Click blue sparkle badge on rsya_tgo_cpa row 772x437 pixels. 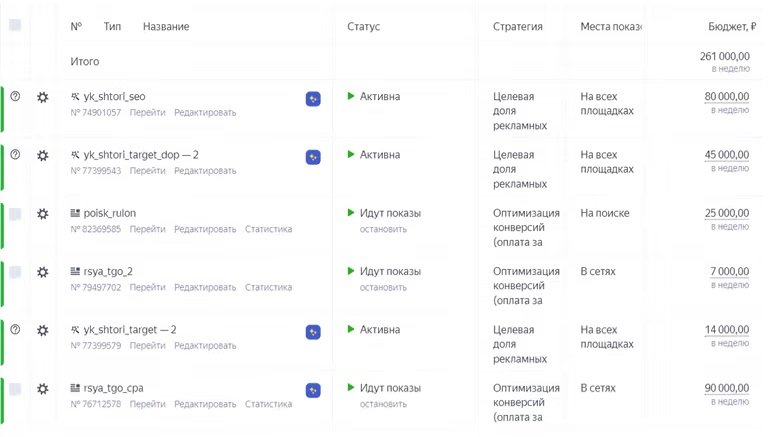tap(313, 389)
